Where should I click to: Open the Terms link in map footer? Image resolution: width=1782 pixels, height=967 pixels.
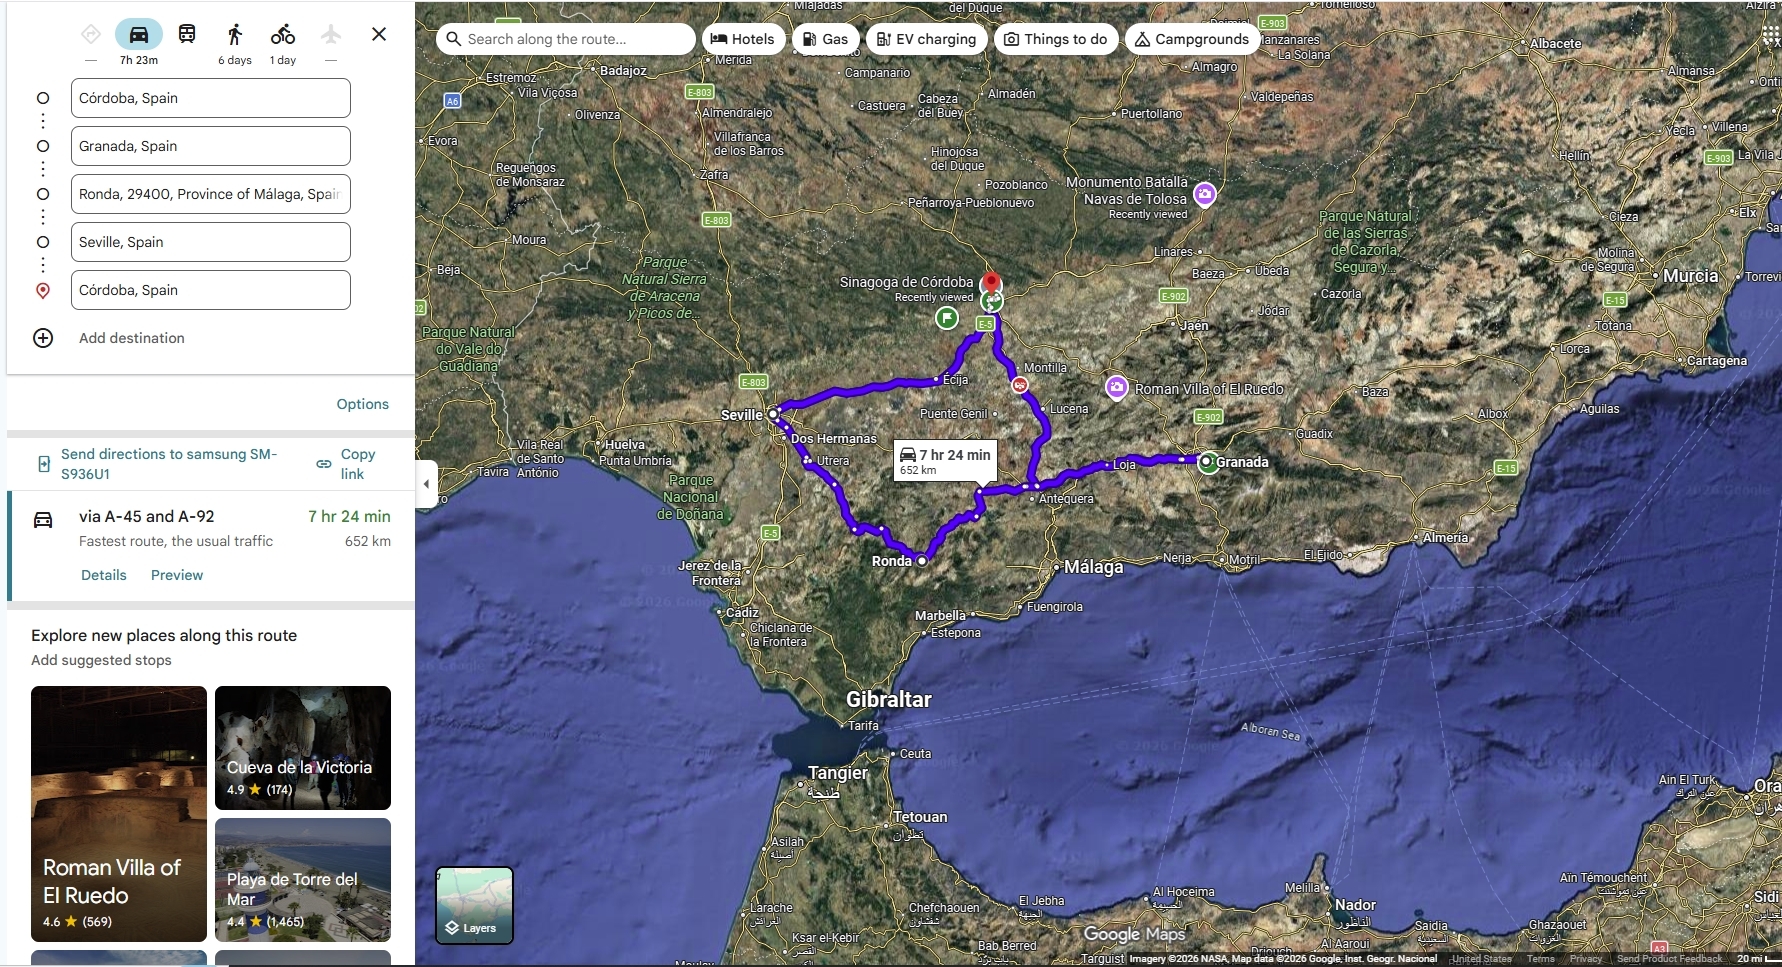point(1540,959)
